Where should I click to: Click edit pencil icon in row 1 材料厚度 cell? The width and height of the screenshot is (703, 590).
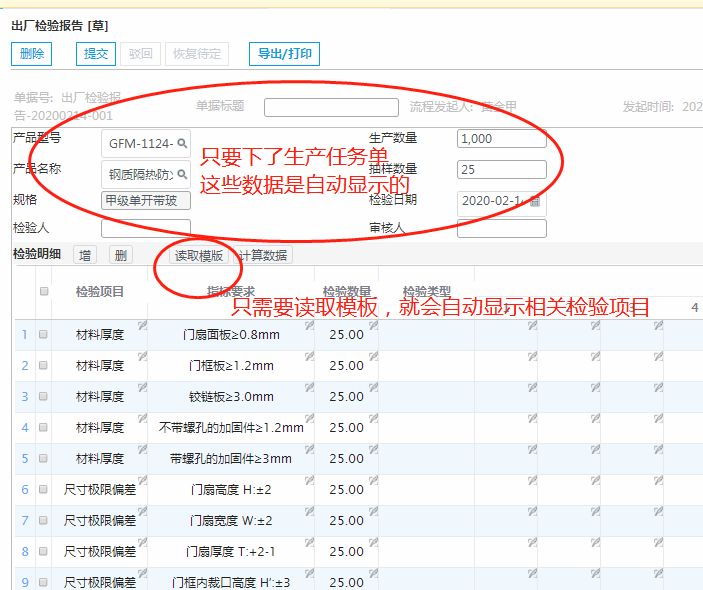click(x=141, y=325)
